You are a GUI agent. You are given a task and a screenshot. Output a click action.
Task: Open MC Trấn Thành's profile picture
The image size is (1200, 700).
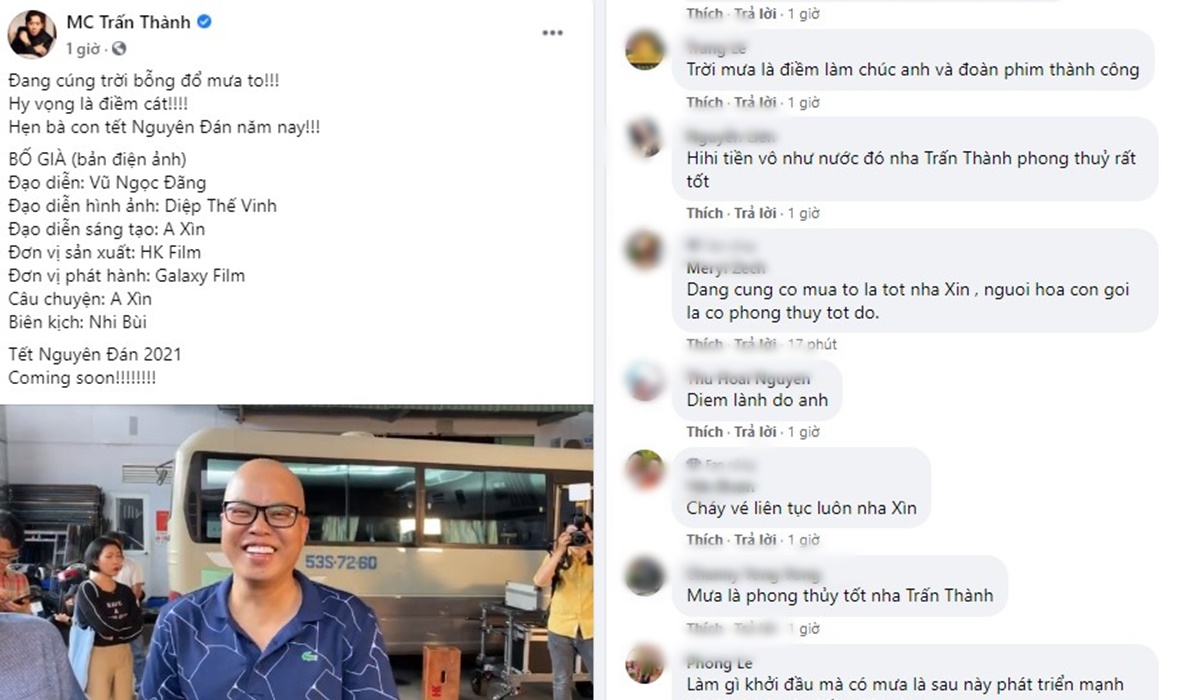pyautogui.click(x=32, y=35)
